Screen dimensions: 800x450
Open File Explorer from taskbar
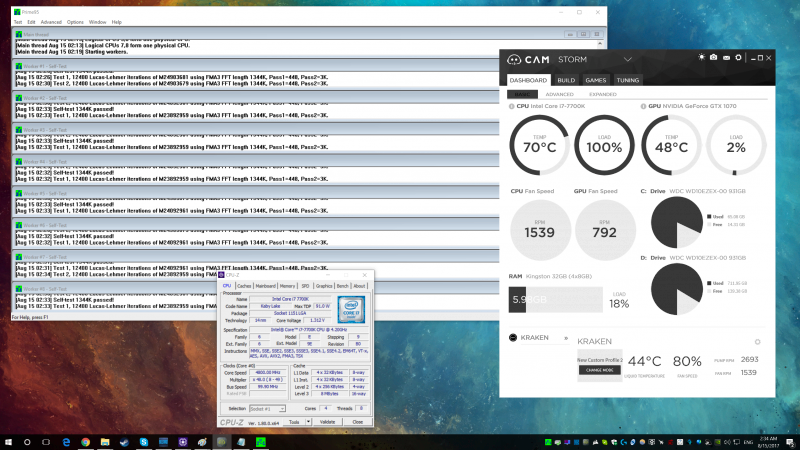[x=105, y=442]
